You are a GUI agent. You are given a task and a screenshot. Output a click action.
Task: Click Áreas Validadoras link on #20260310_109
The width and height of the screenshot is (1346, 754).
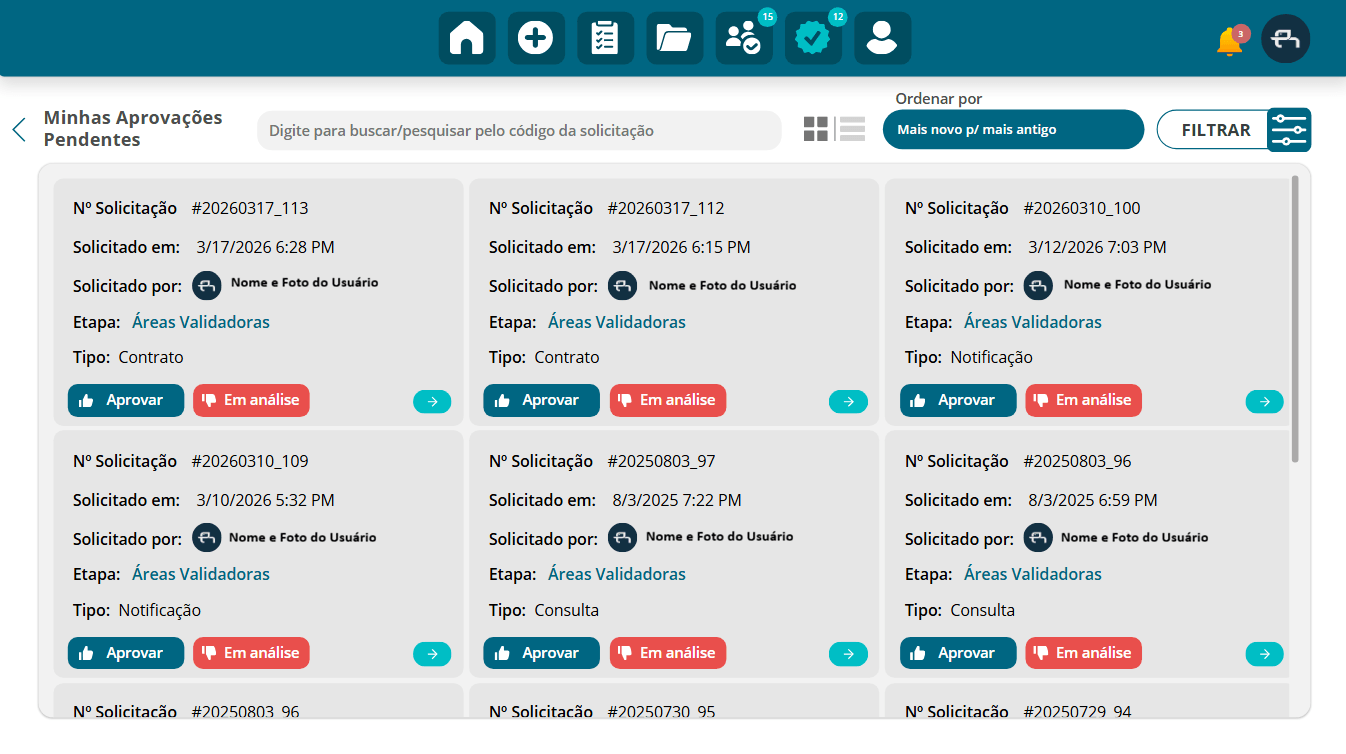pos(201,574)
